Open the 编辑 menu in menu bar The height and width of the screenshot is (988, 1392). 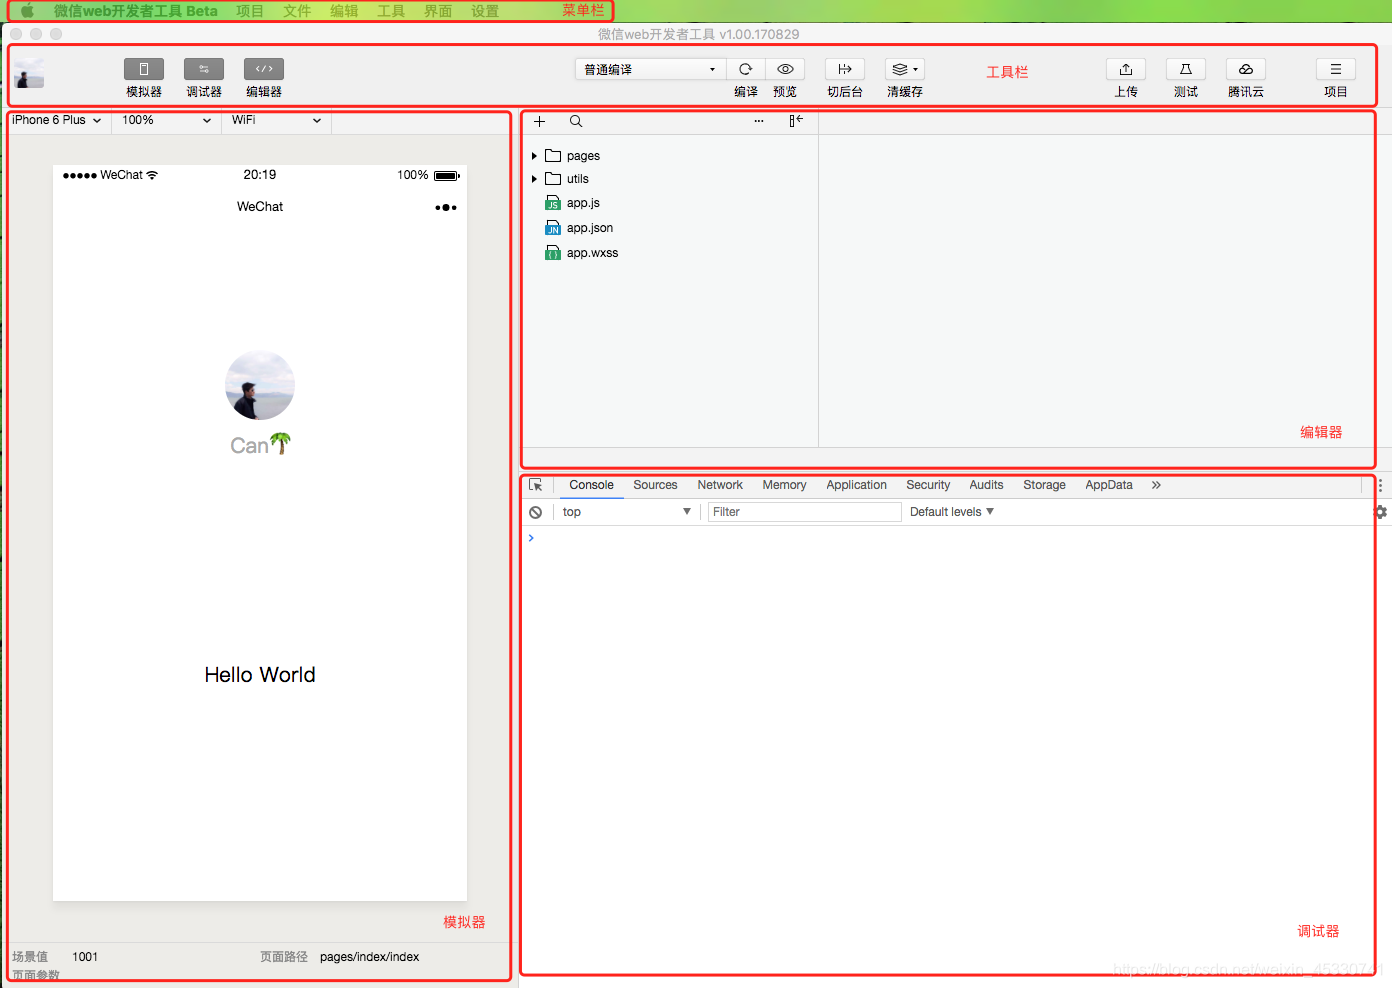click(x=344, y=11)
